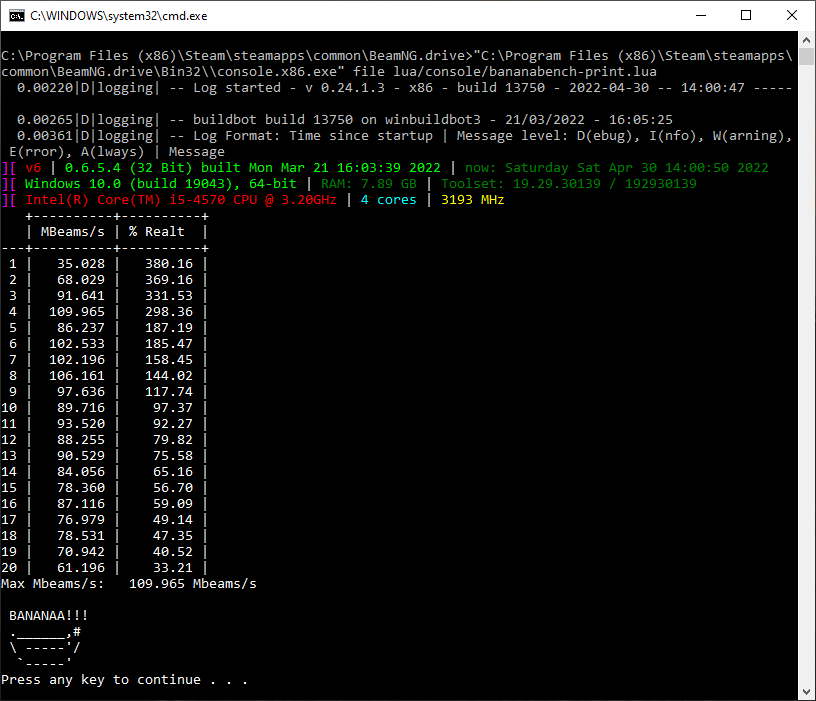Select the value 87.116 in row 16
816x701 pixels.
tap(81, 504)
